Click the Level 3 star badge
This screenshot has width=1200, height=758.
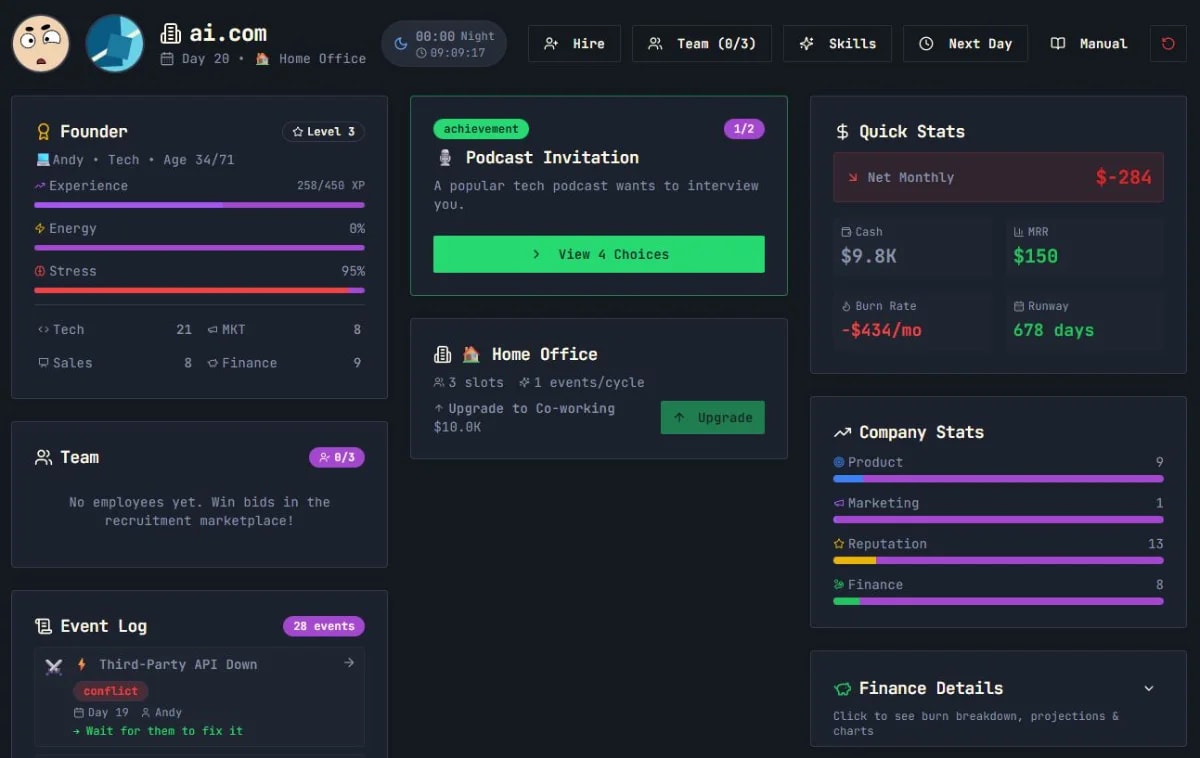tap(323, 131)
